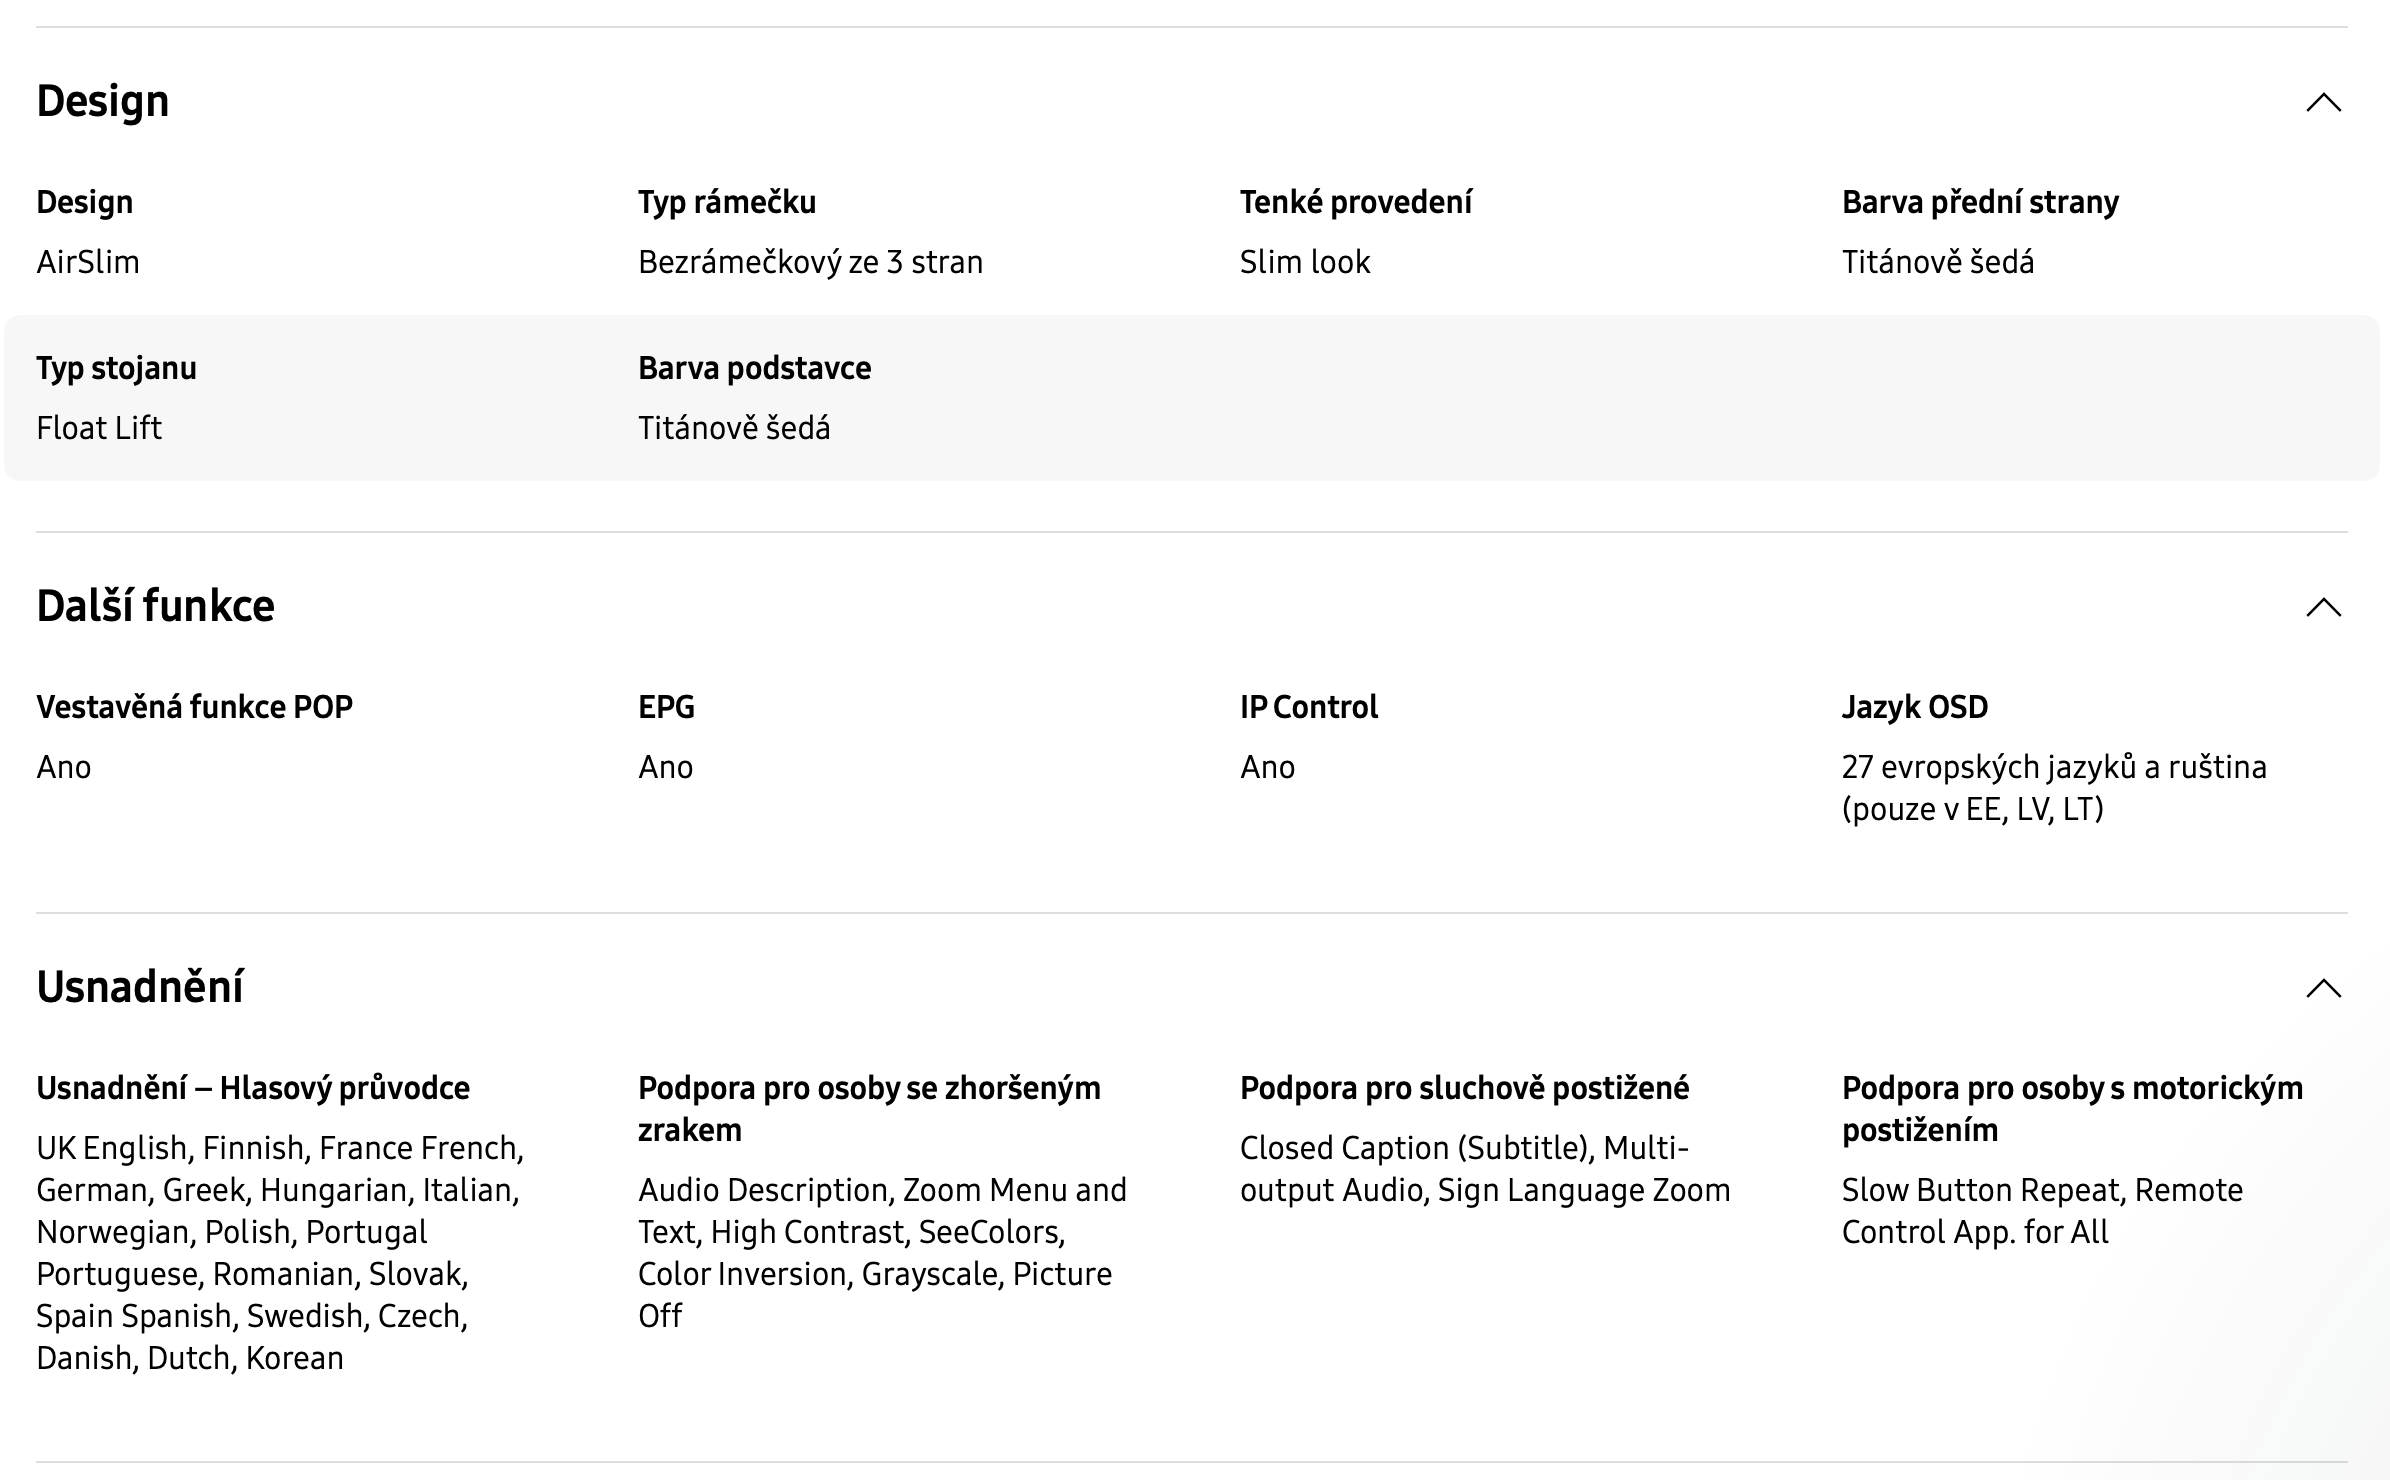Click the Usnadnění section heading
The image size is (2390, 1480).
(x=140, y=987)
